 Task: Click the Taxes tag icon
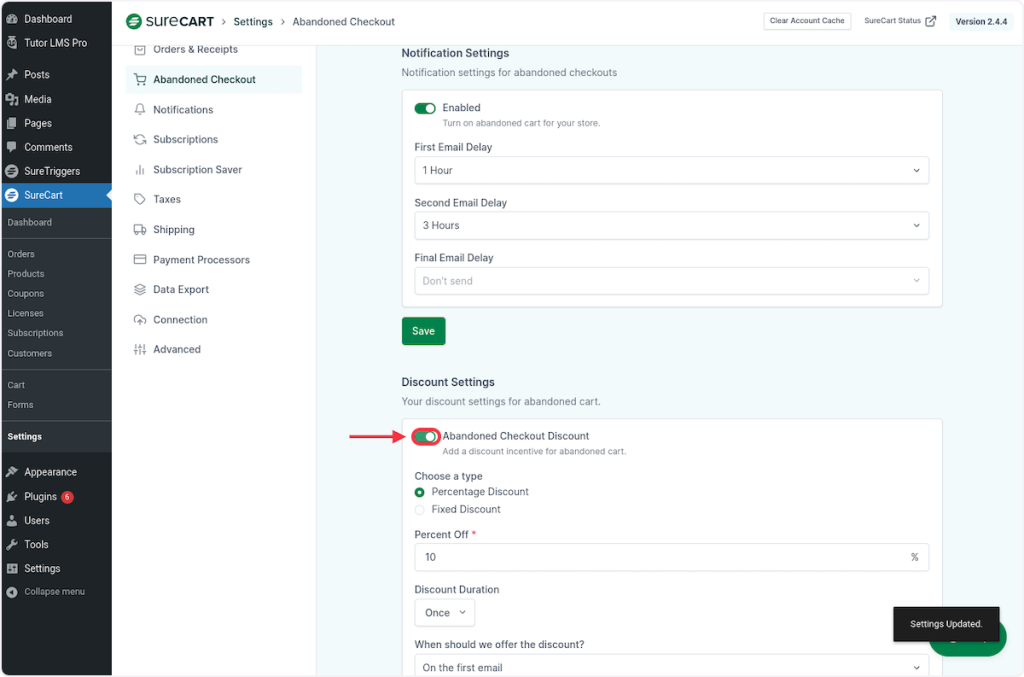[x=140, y=200]
